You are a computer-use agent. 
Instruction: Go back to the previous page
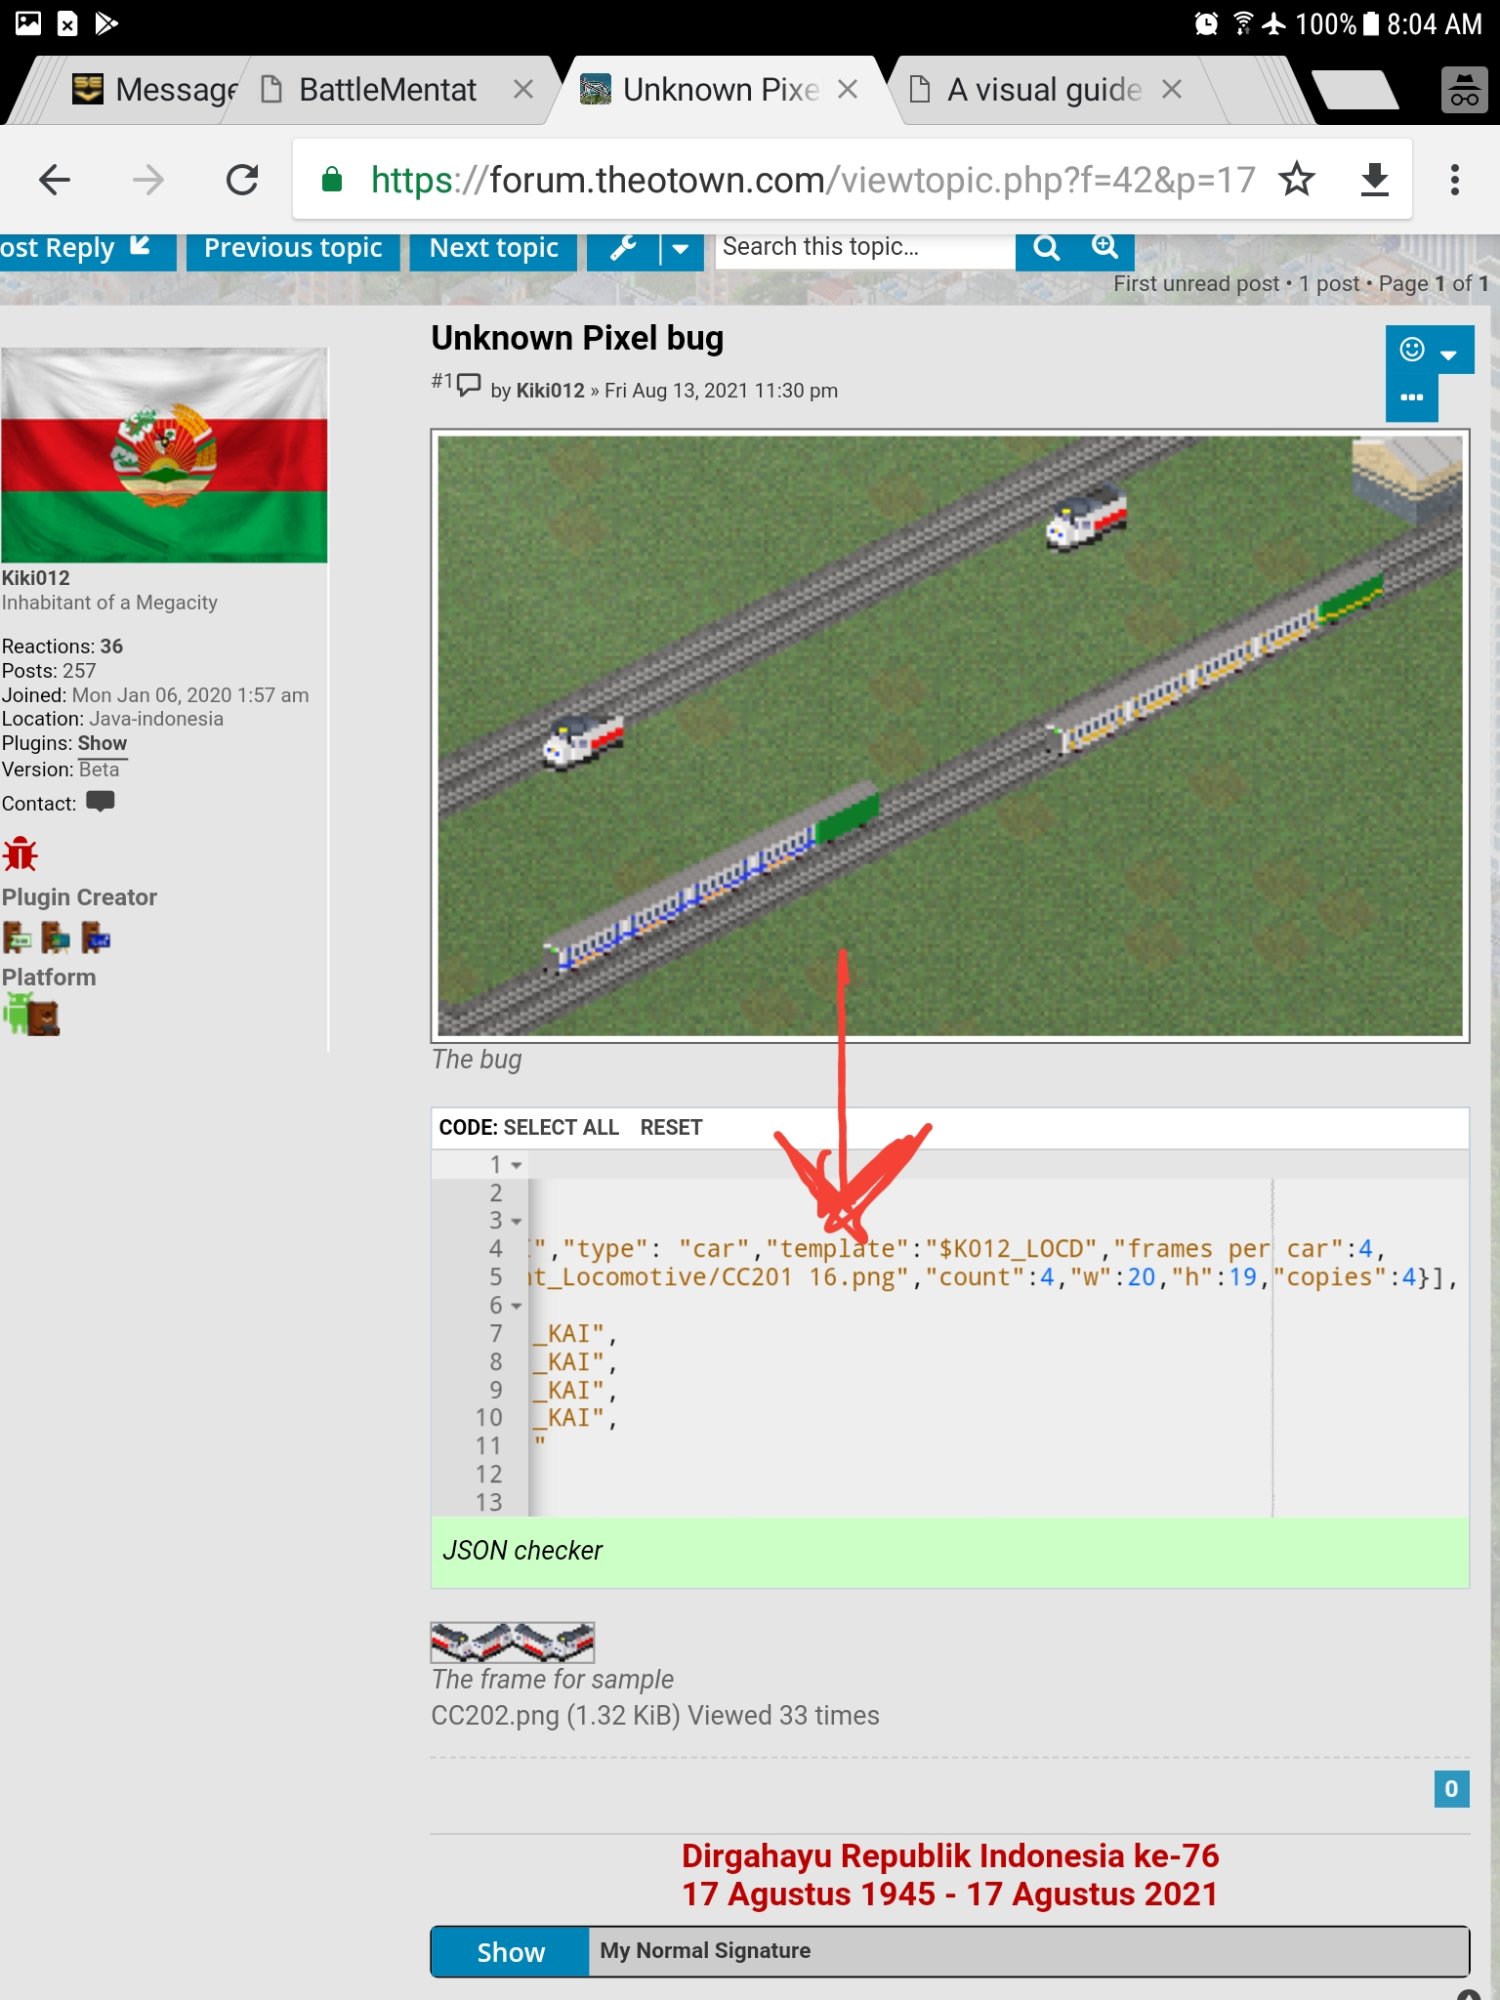coord(54,180)
